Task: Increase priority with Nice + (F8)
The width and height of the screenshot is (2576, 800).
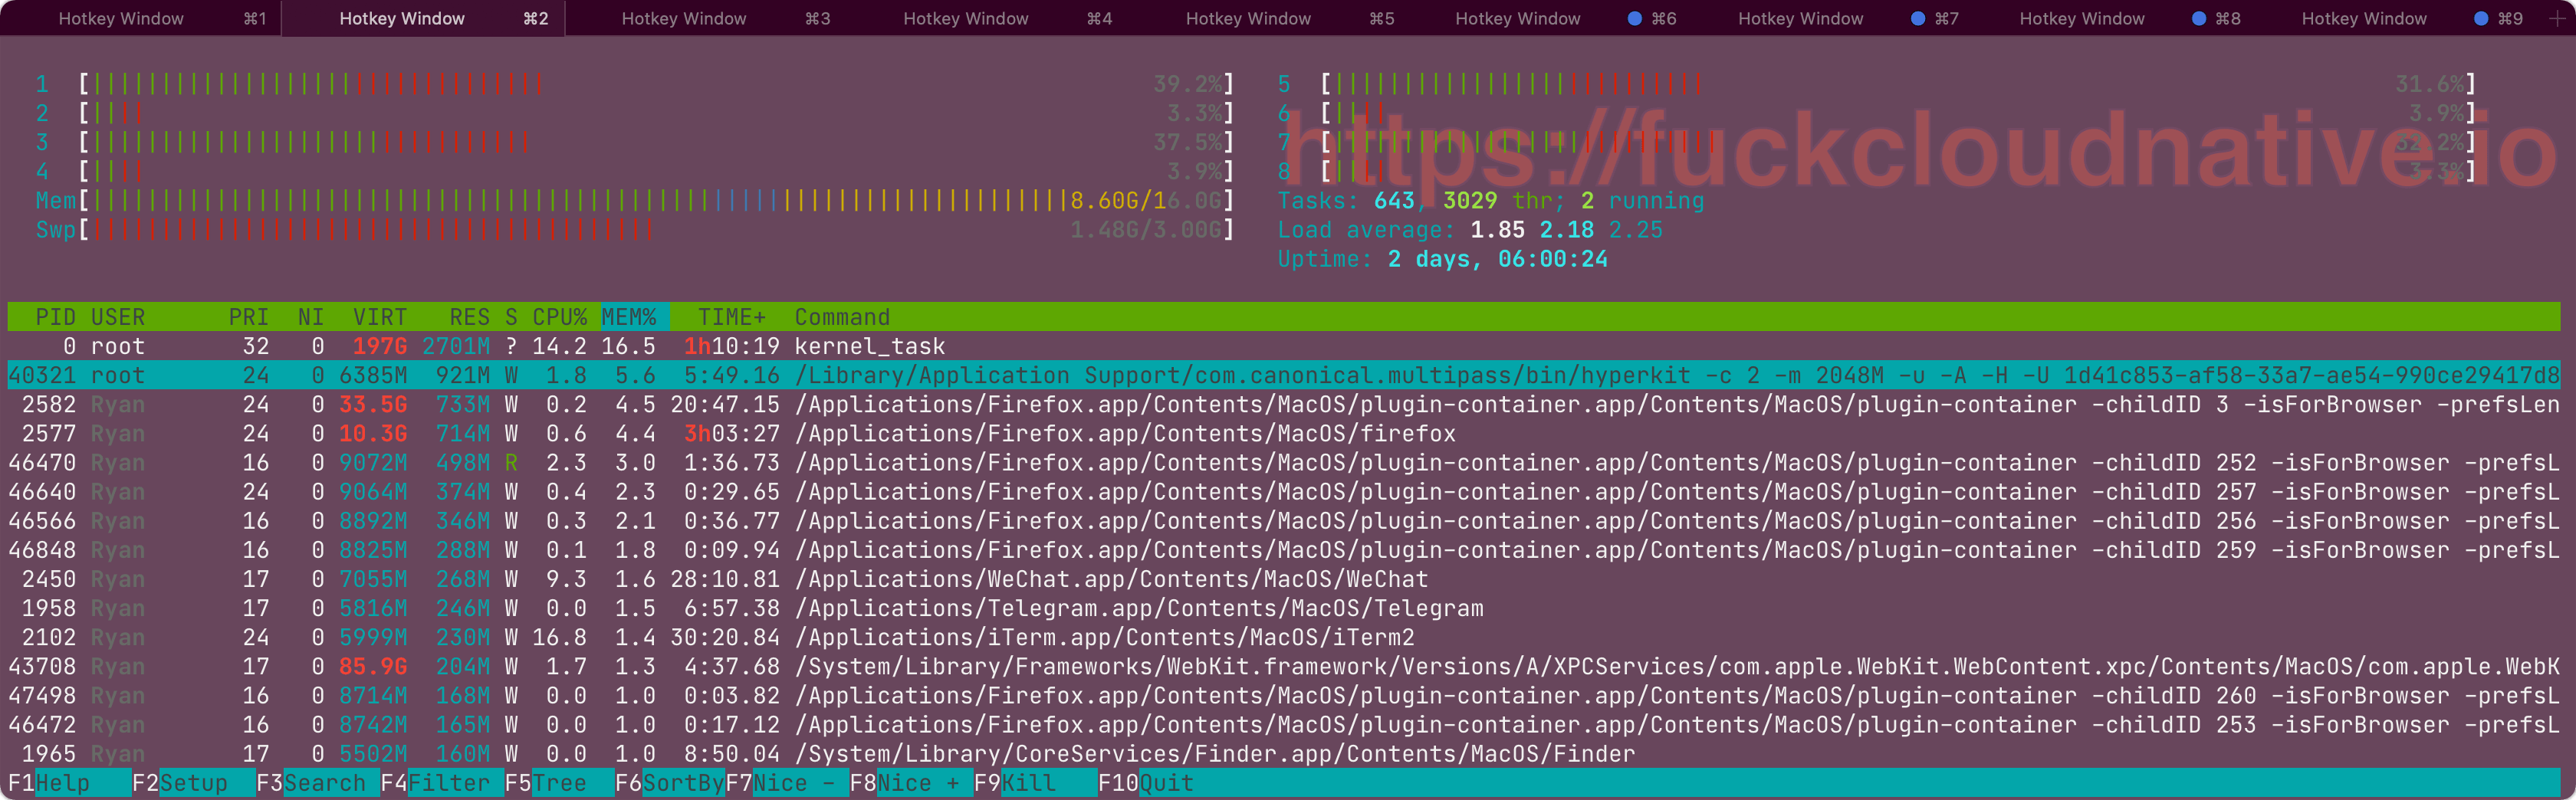Action: 922,783
